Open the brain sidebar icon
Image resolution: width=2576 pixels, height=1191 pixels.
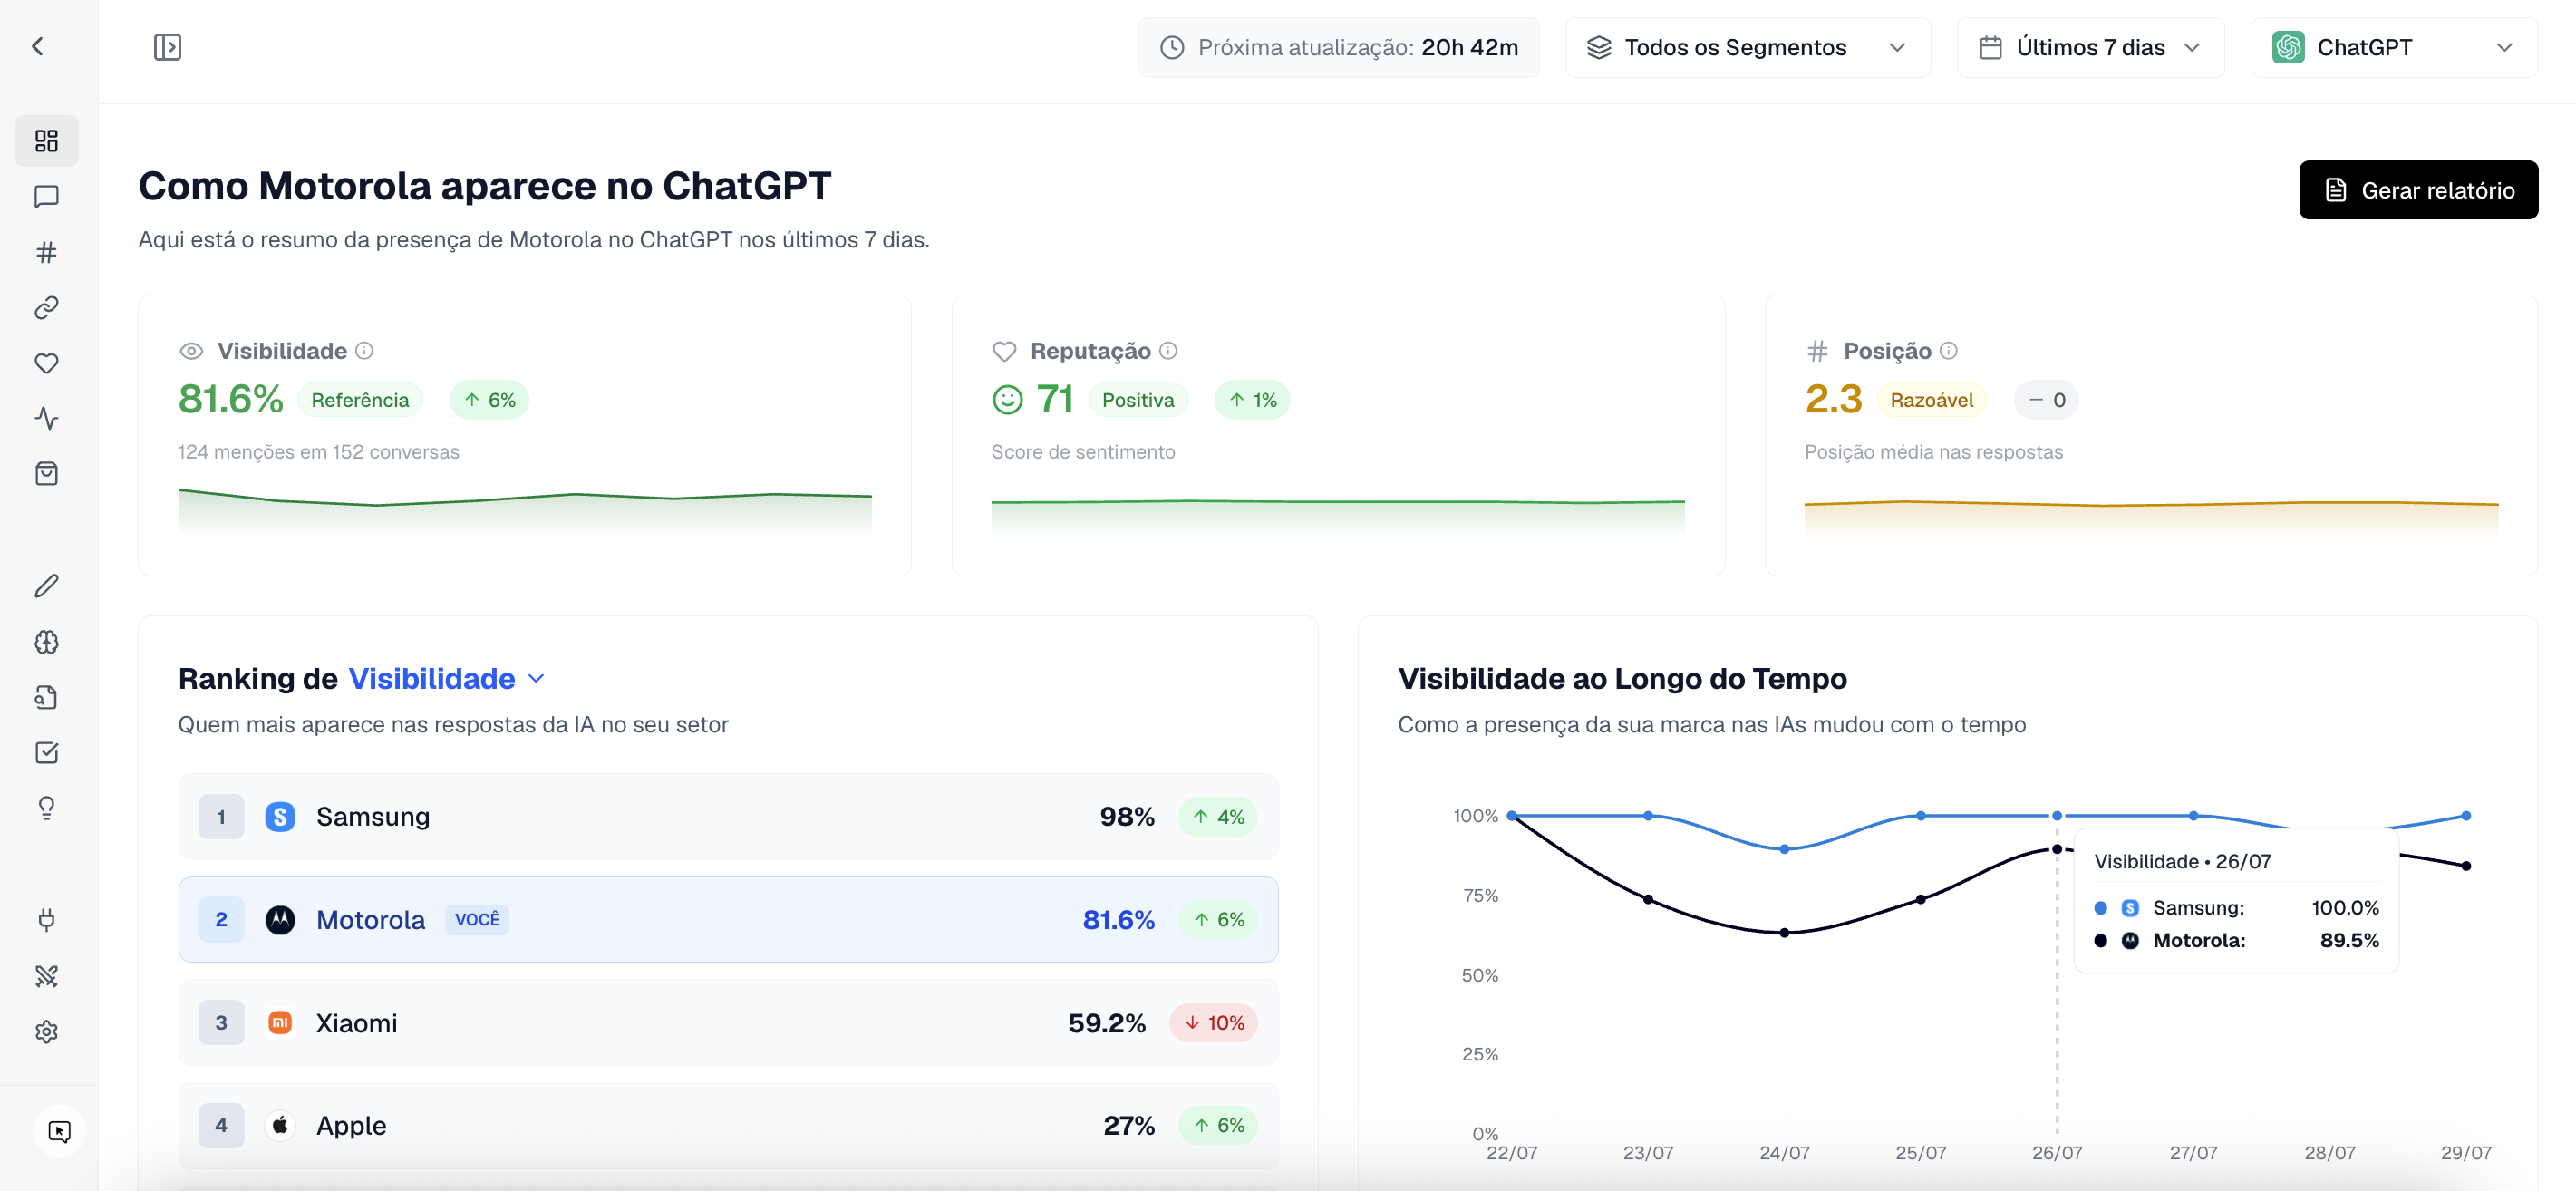pos(46,642)
